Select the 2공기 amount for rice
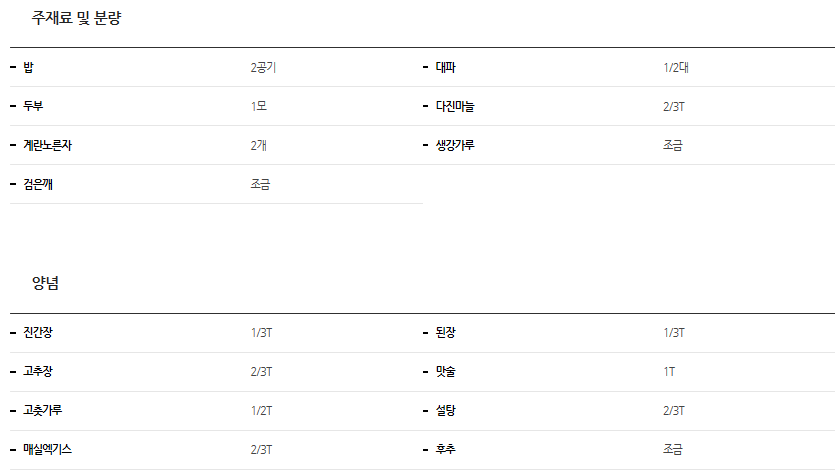The width and height of the screenshot is (839, 476). (263, 68)
